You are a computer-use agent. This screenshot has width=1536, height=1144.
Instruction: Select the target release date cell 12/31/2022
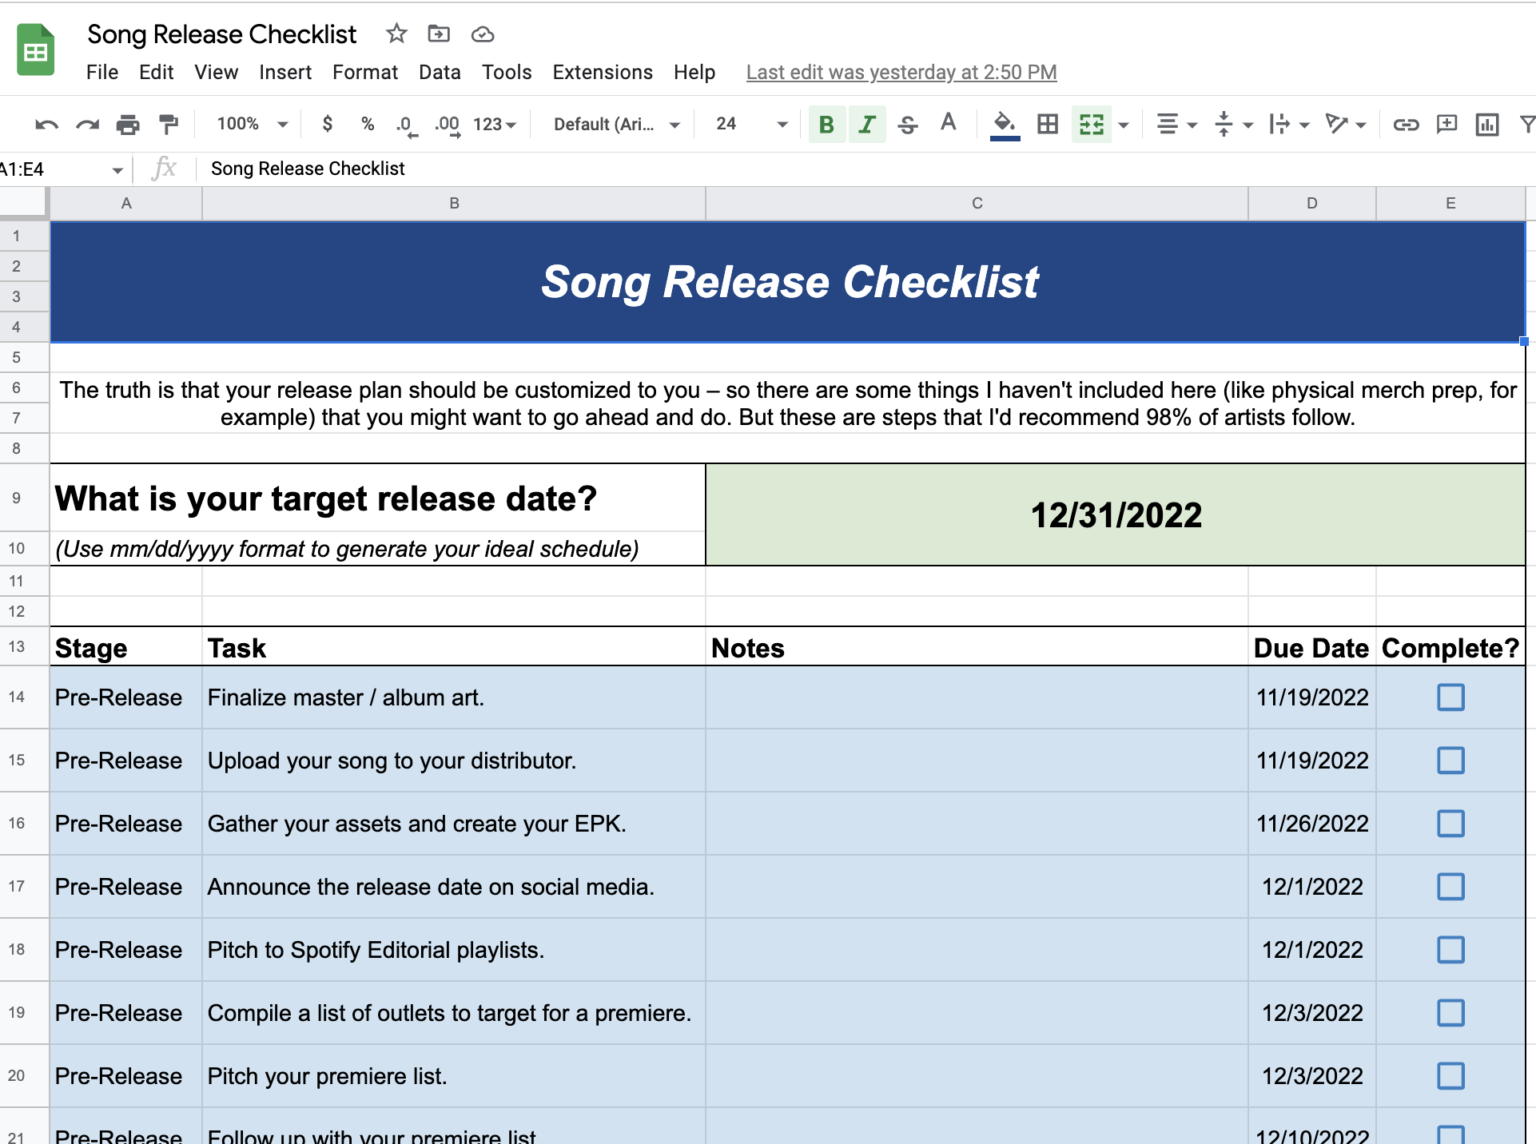(1115, 515)
